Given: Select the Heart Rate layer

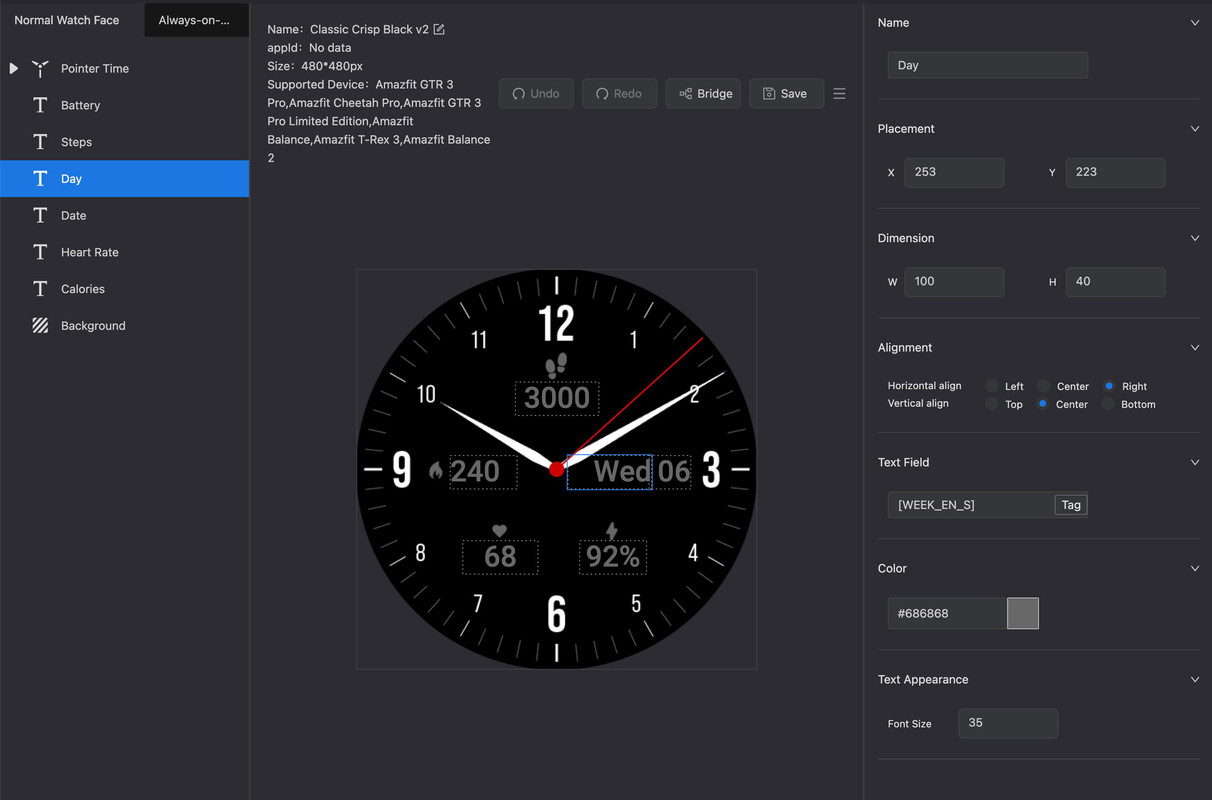Looking at the screenshot, I should click(x=124, y=252).
